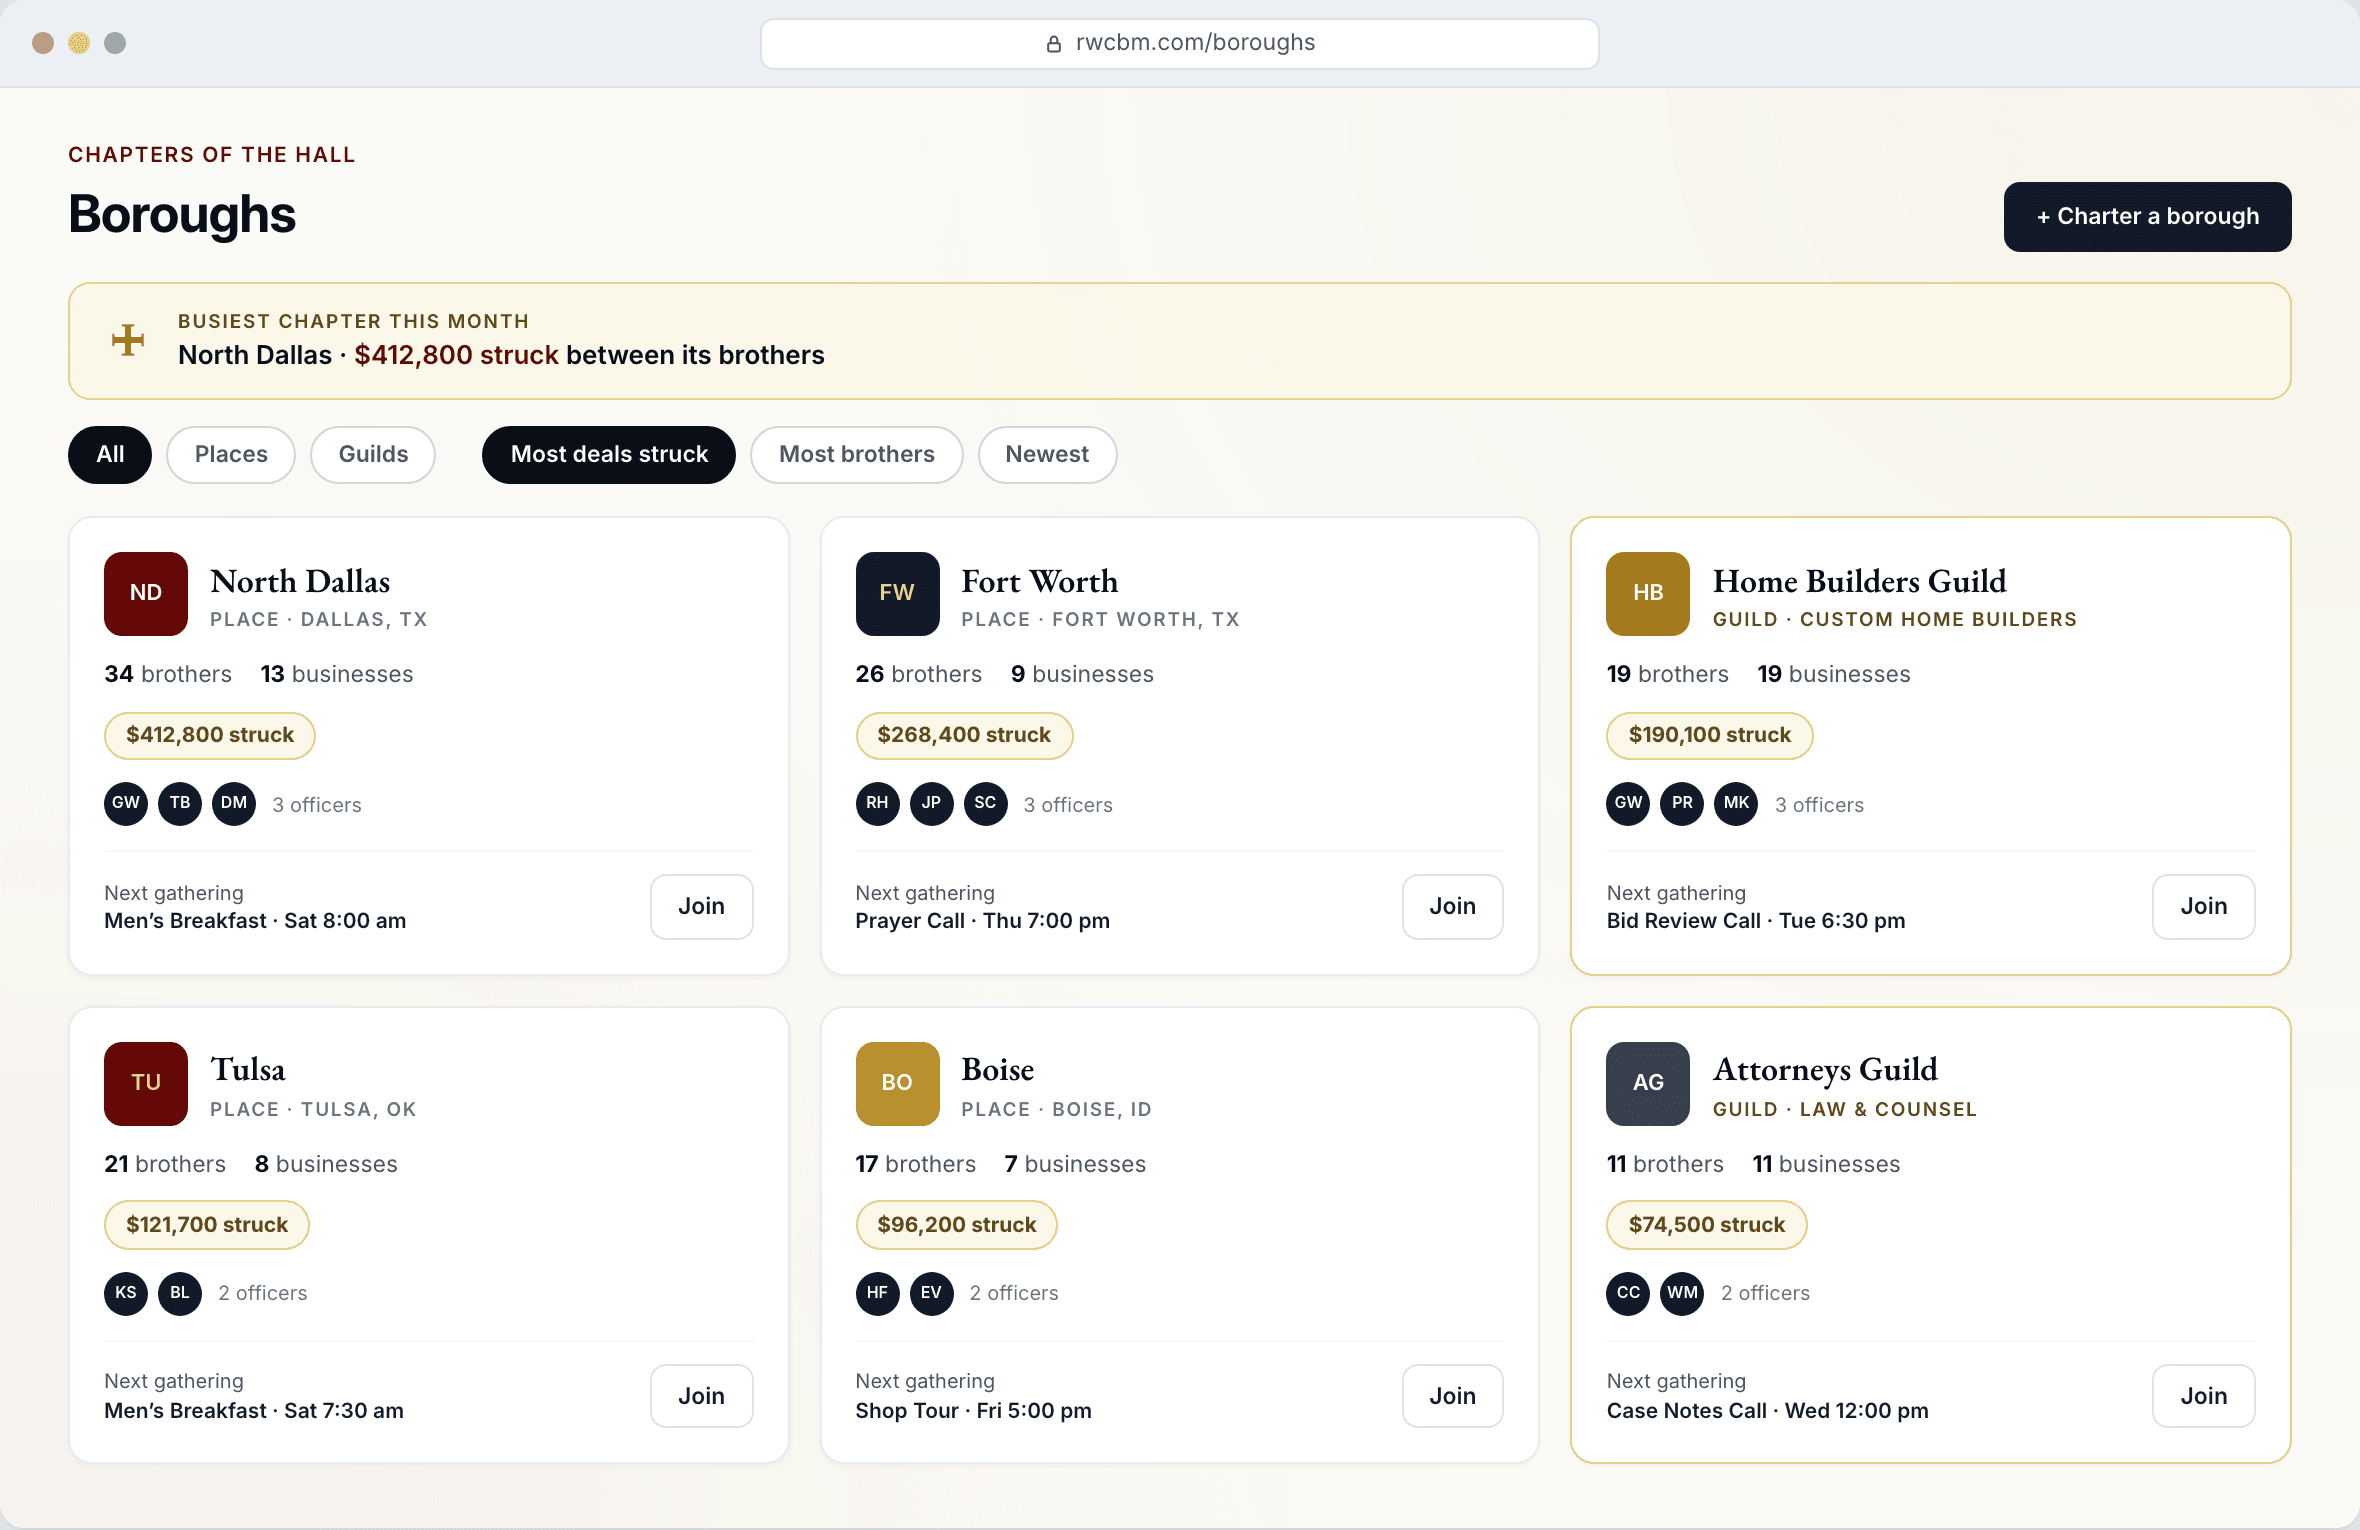This screenshot has width=2360, height=1530.
Task: Click the ND badge icon for North Dallas
Action: point(146,593)
